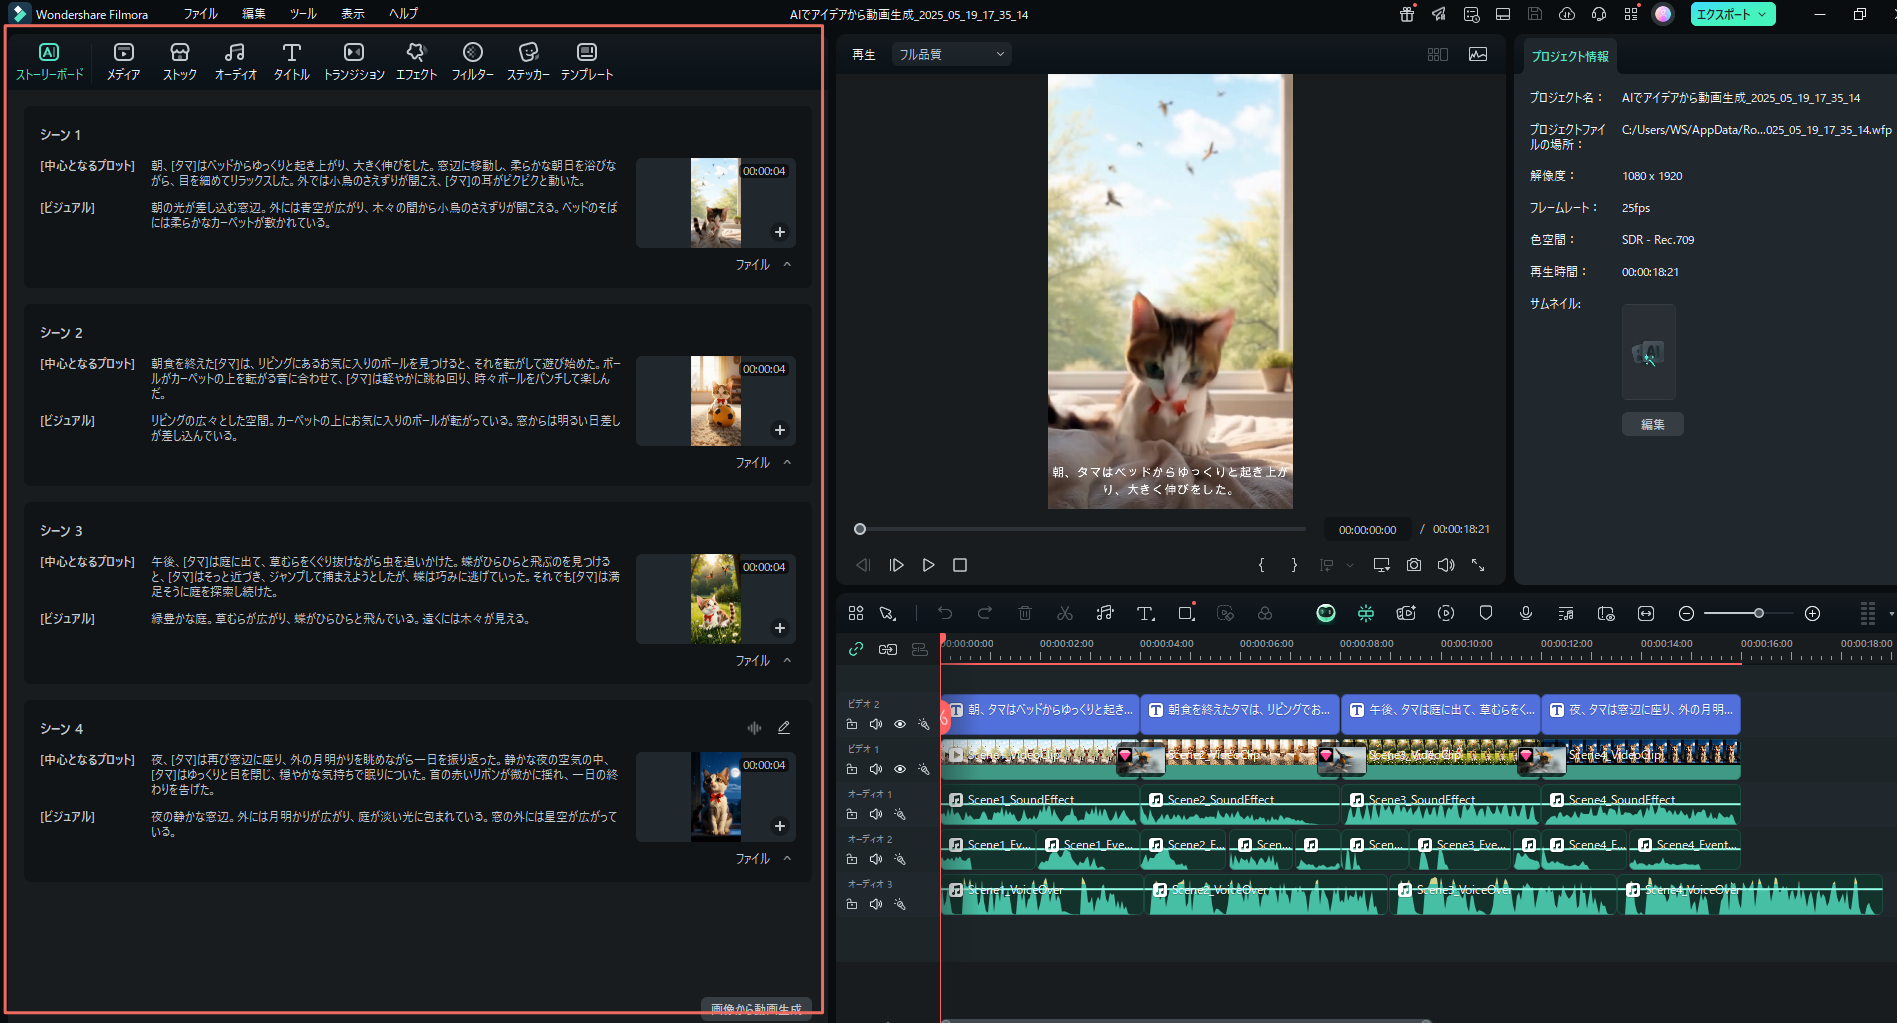Open the 編集 menu in menu bar
The image size is (1897, 1023).
(x=254, y=14)
